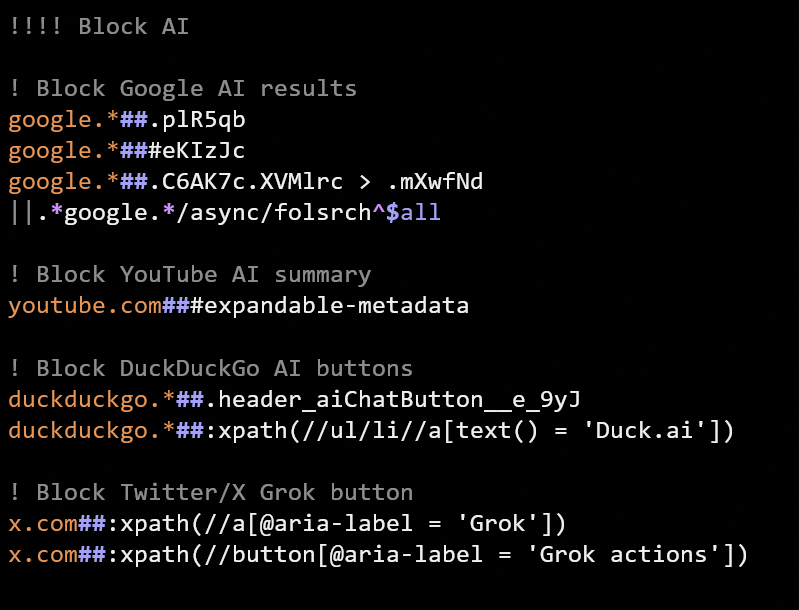Click the //ul/li//a xpath expression

tap(379, 430)
